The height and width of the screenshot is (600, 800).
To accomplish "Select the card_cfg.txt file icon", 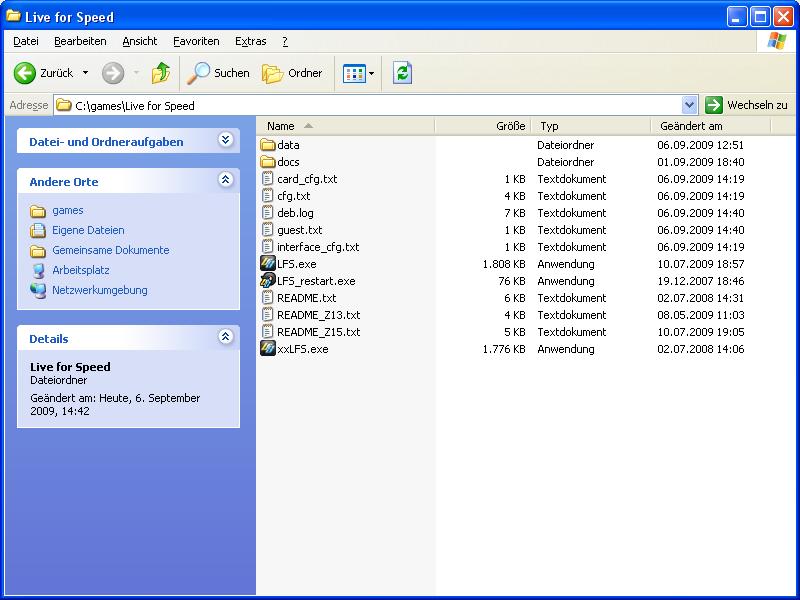I will click(268, 179).
